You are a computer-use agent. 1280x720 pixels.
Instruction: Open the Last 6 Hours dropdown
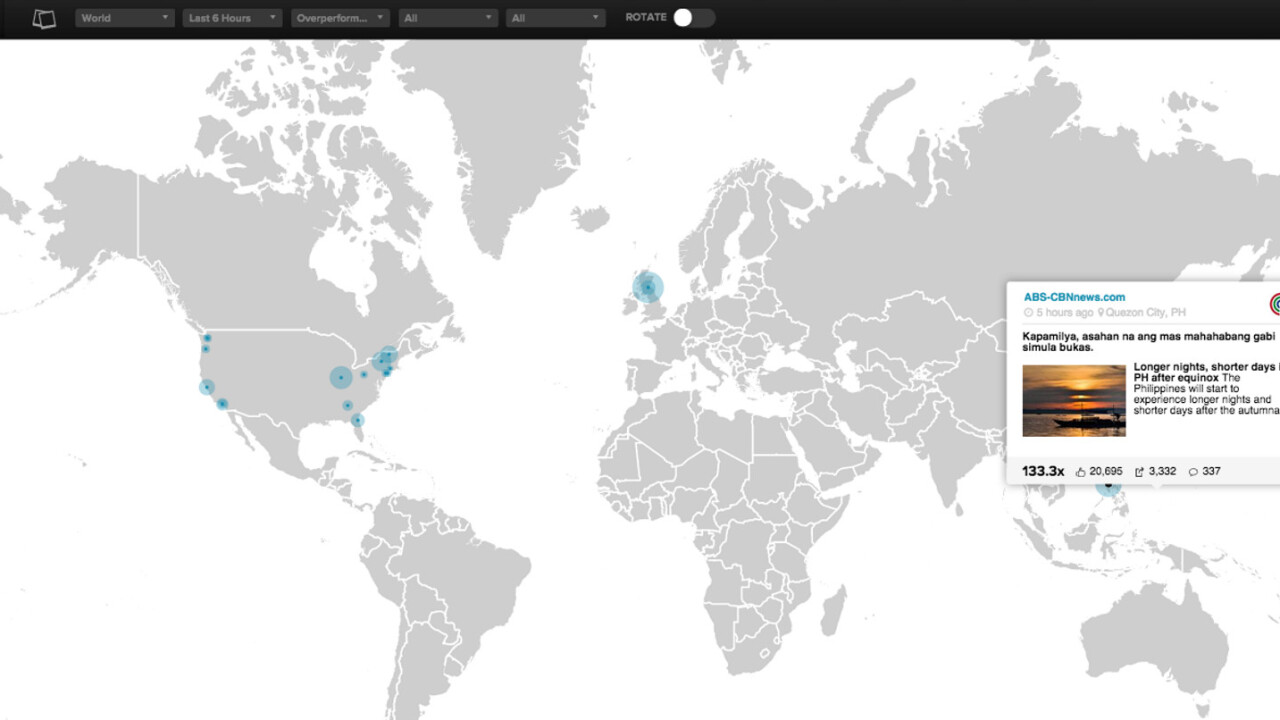click(232, 18)
